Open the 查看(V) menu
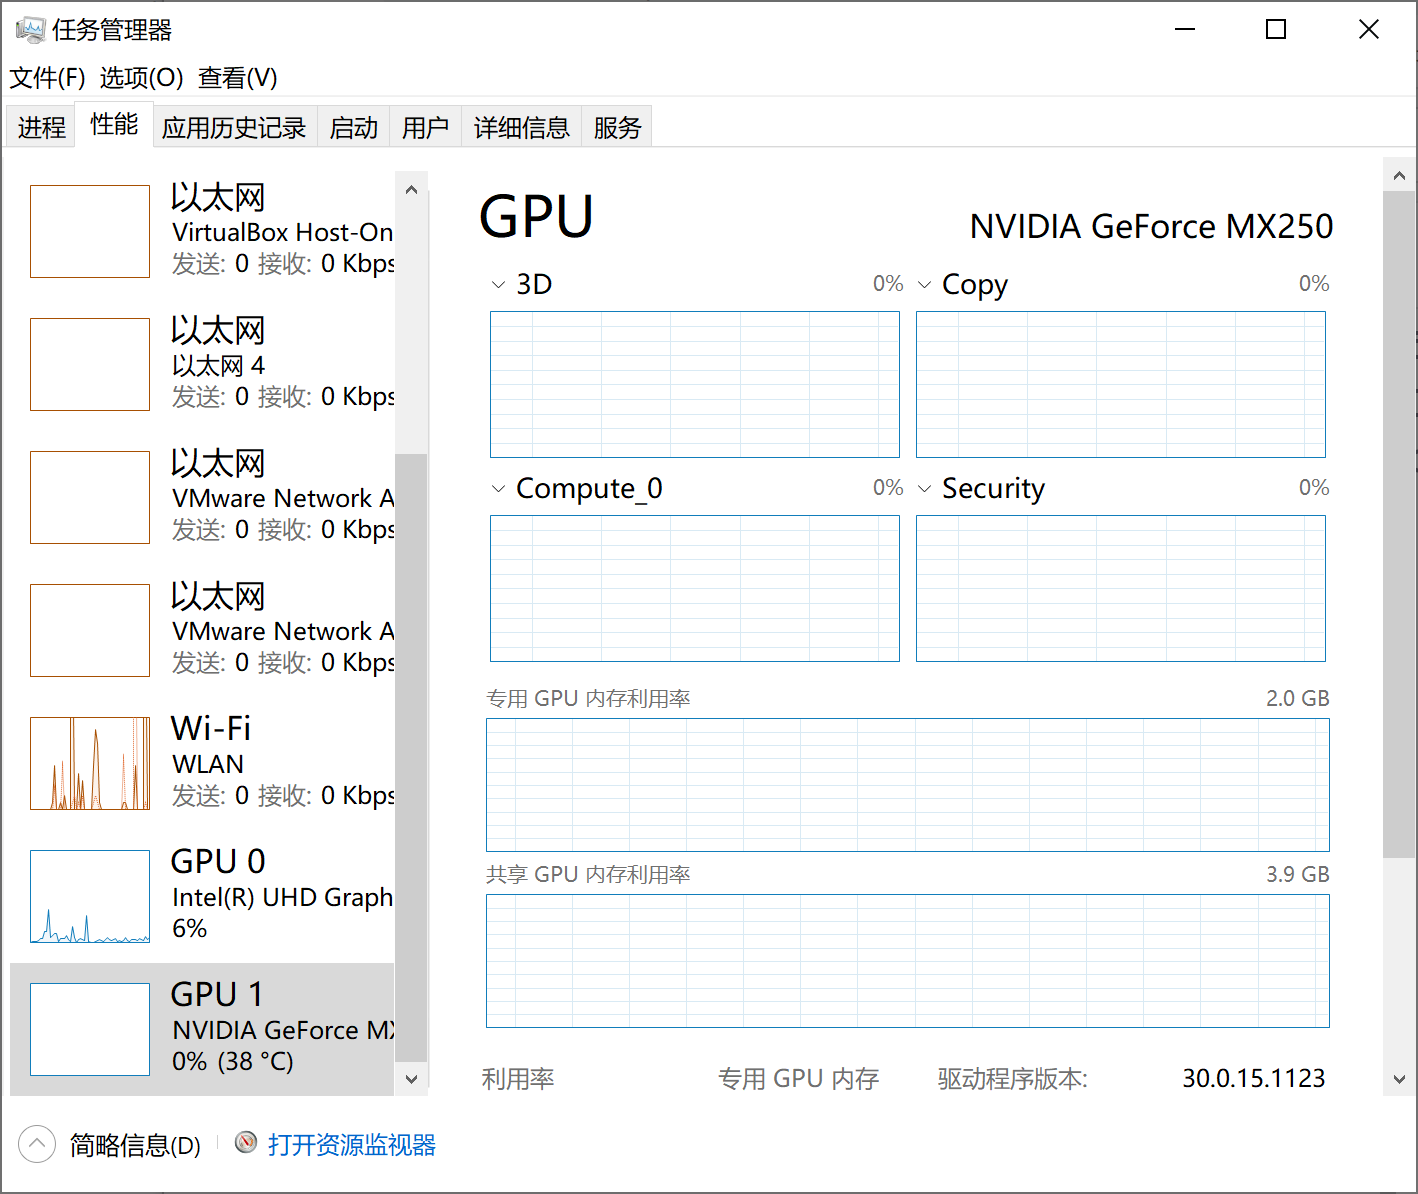The width and height of the screenshot is (1418, 1194). [x=238, y=78]
